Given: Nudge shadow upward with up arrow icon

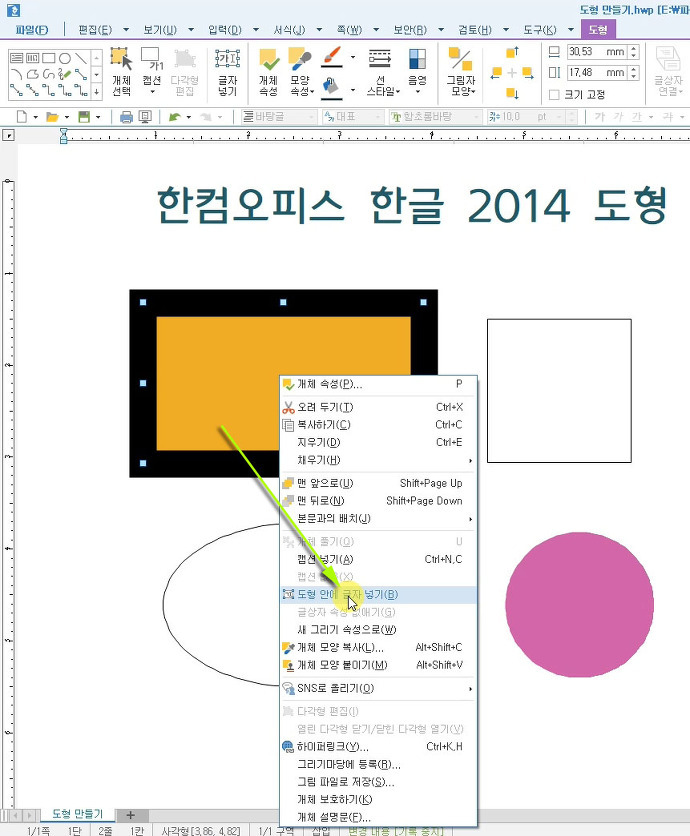Looking at the screenshot, I should click(x=512, y=52).
